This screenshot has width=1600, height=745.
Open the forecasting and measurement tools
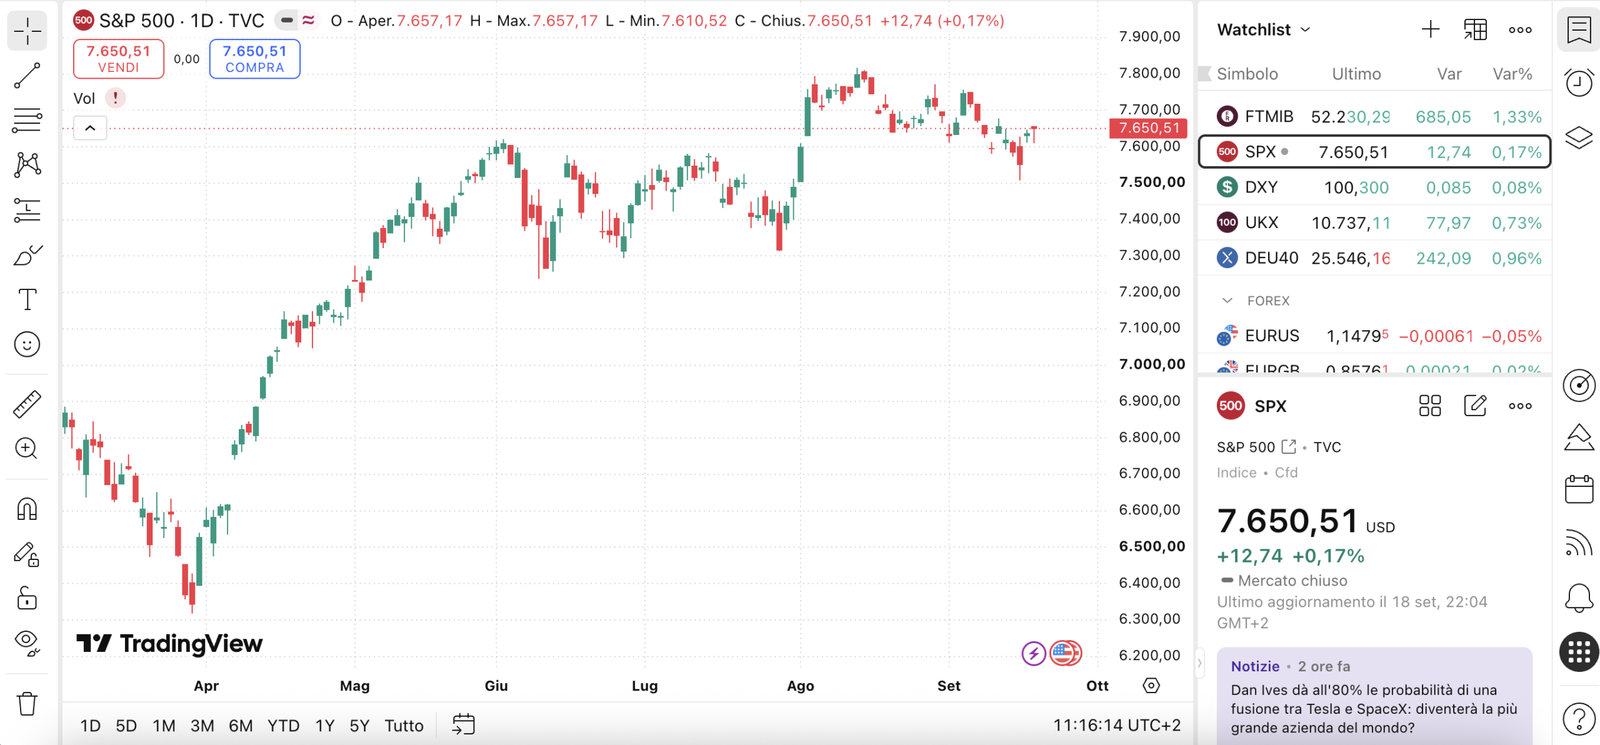tap(27, 210)
